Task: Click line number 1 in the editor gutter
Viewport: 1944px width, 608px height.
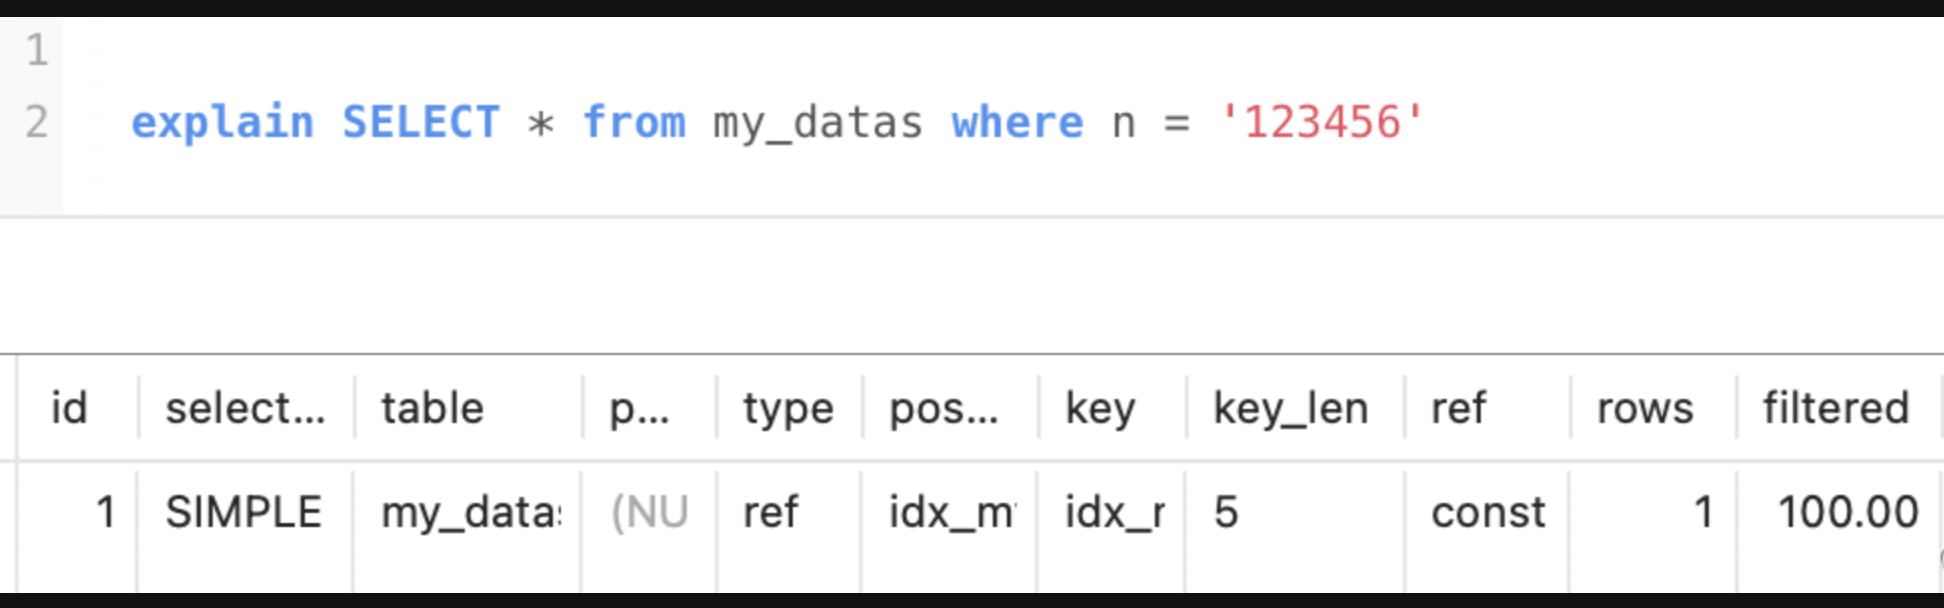Action: 37,50
